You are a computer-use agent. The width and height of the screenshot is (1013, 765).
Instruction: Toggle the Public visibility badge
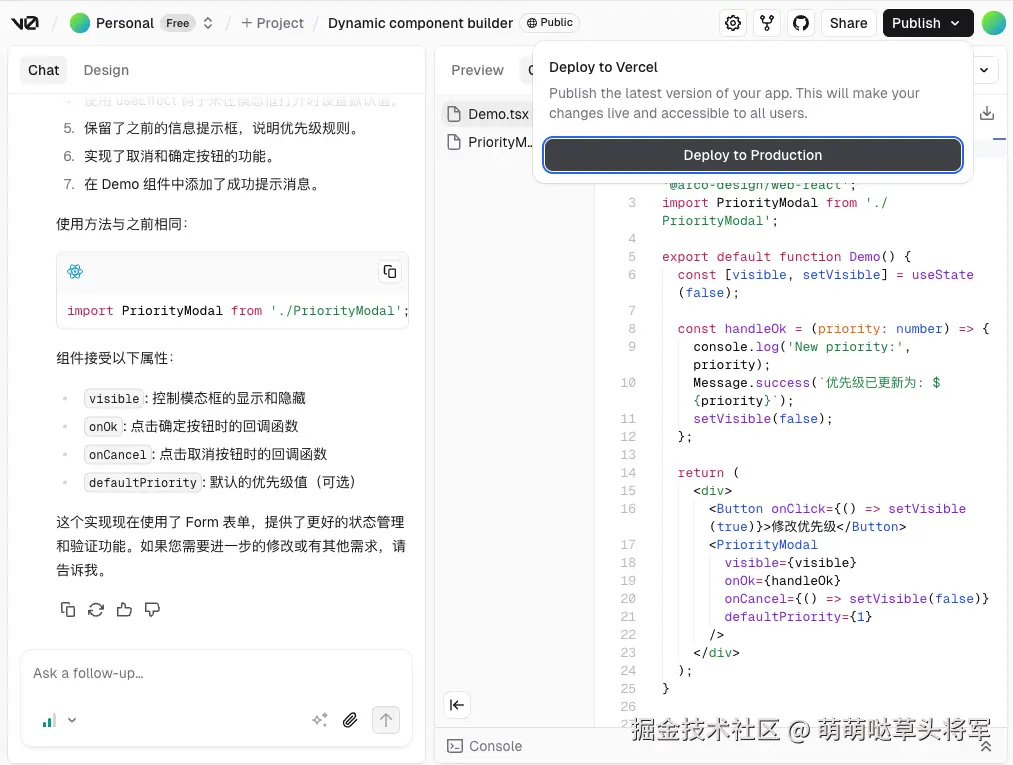[549, 22]
